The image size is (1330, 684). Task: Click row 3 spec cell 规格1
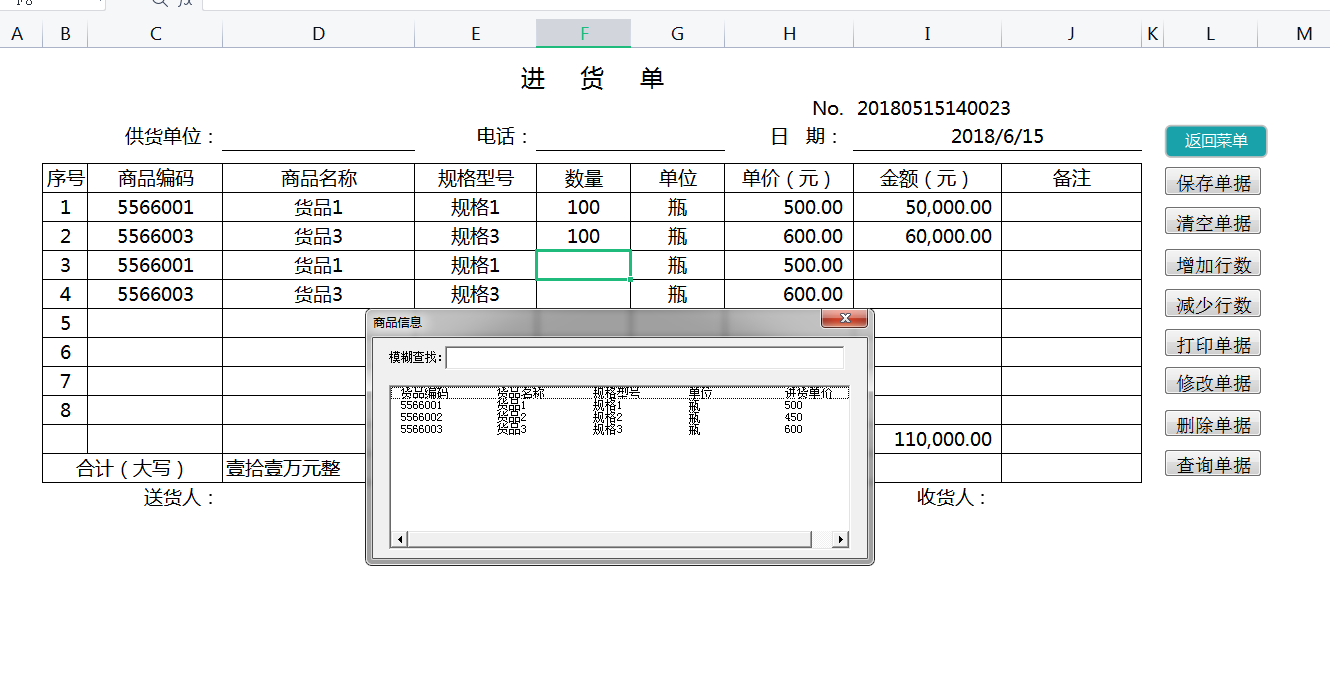(476, 265)
